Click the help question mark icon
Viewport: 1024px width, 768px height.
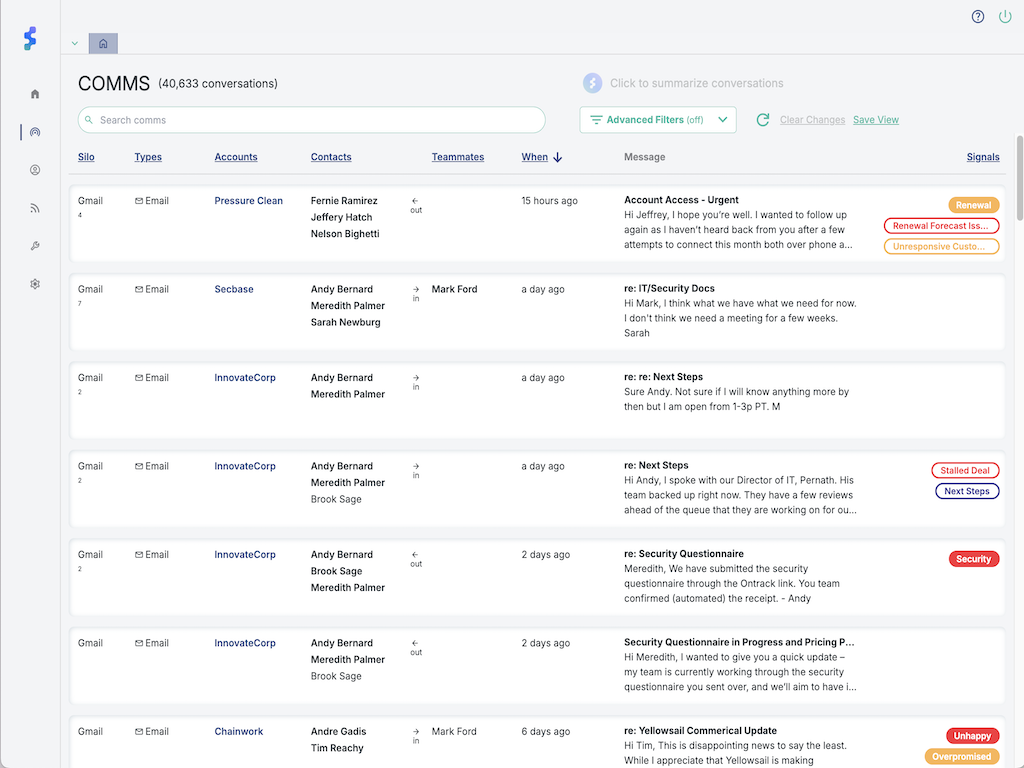(978, 17)
